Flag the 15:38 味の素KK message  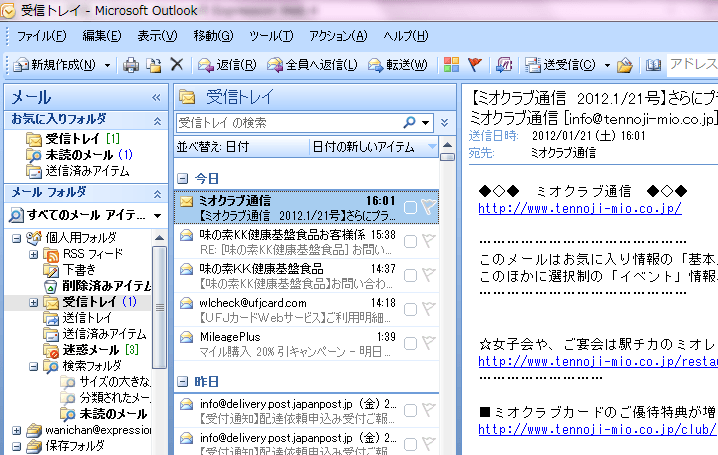[429, 241]
